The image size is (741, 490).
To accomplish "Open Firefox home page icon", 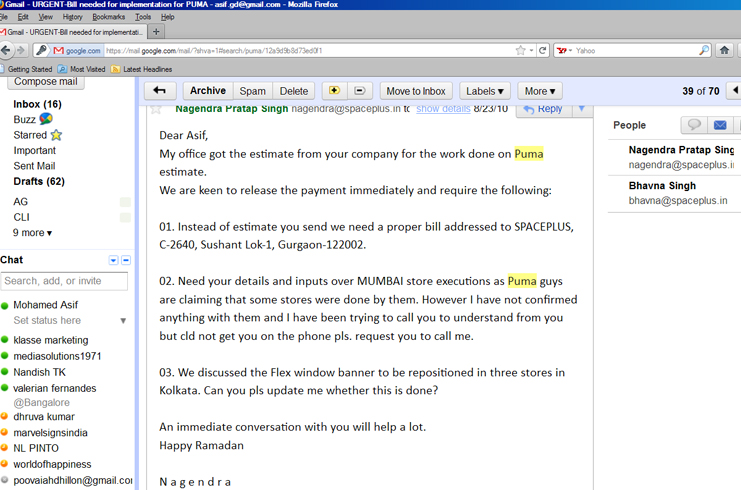I will [x=725, y=50].
